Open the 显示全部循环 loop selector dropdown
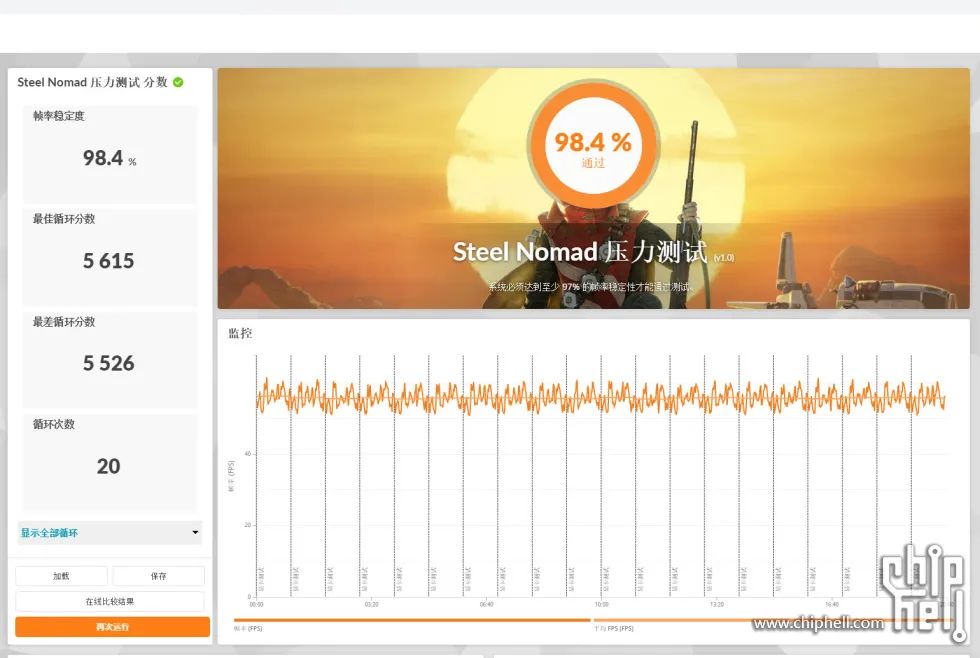Screen dimensions: 980x658 pyautogui.click(x=110, y=533)
